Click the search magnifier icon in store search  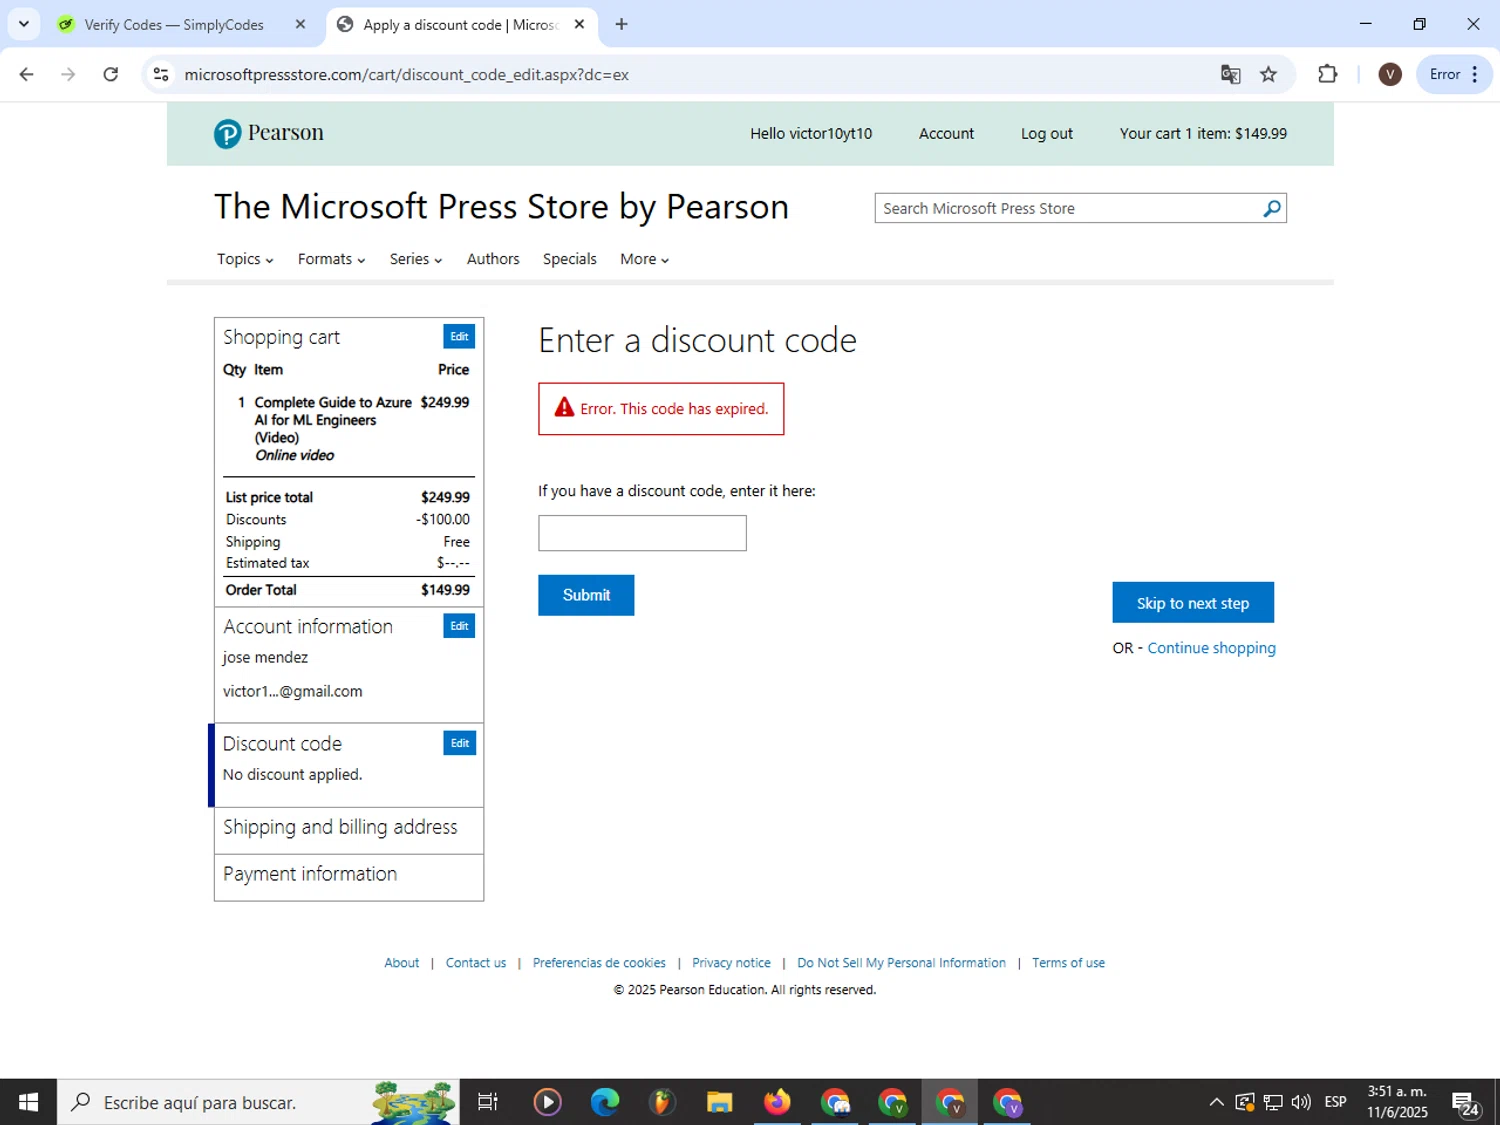[1271, 208]
